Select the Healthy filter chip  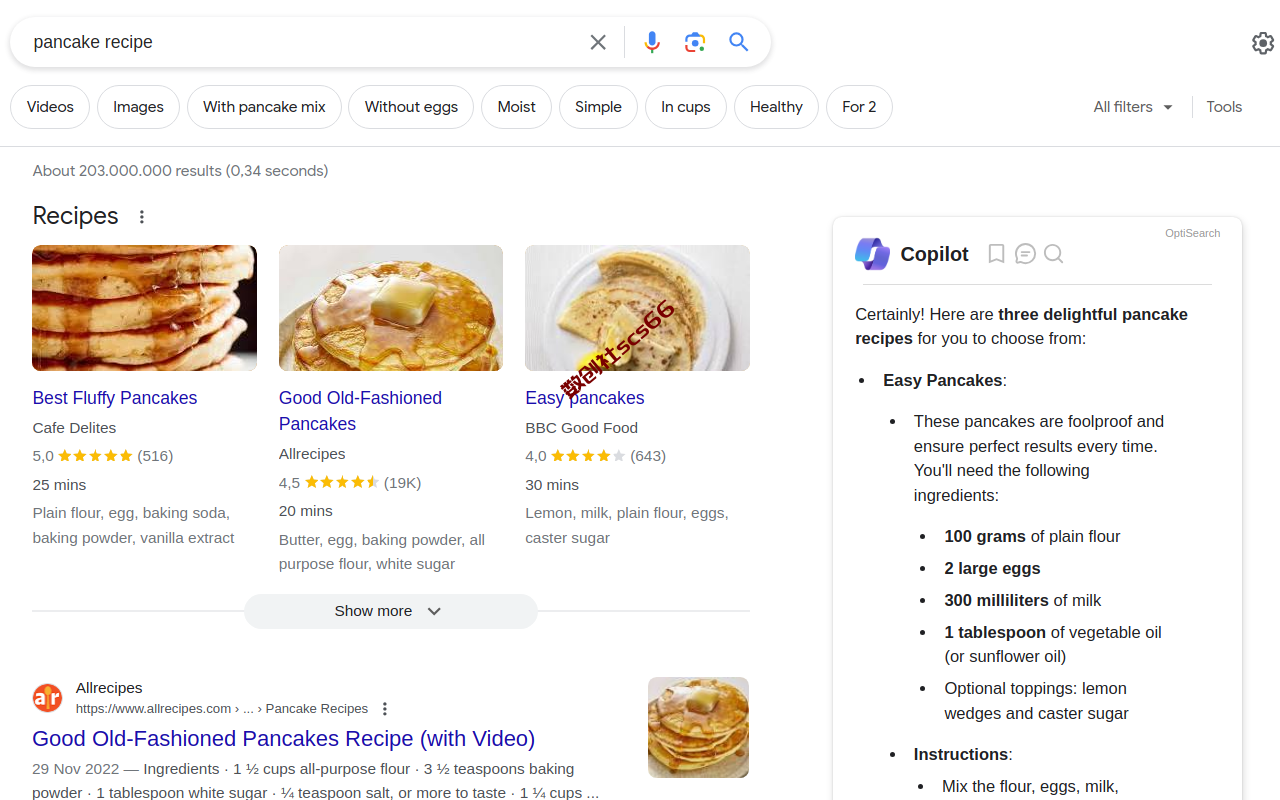coord(776,107)
